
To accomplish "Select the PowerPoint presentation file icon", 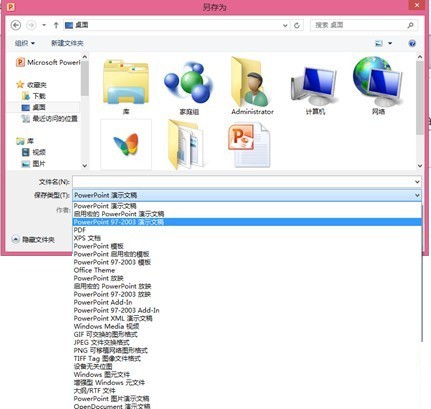I will (x=249, y=145).
